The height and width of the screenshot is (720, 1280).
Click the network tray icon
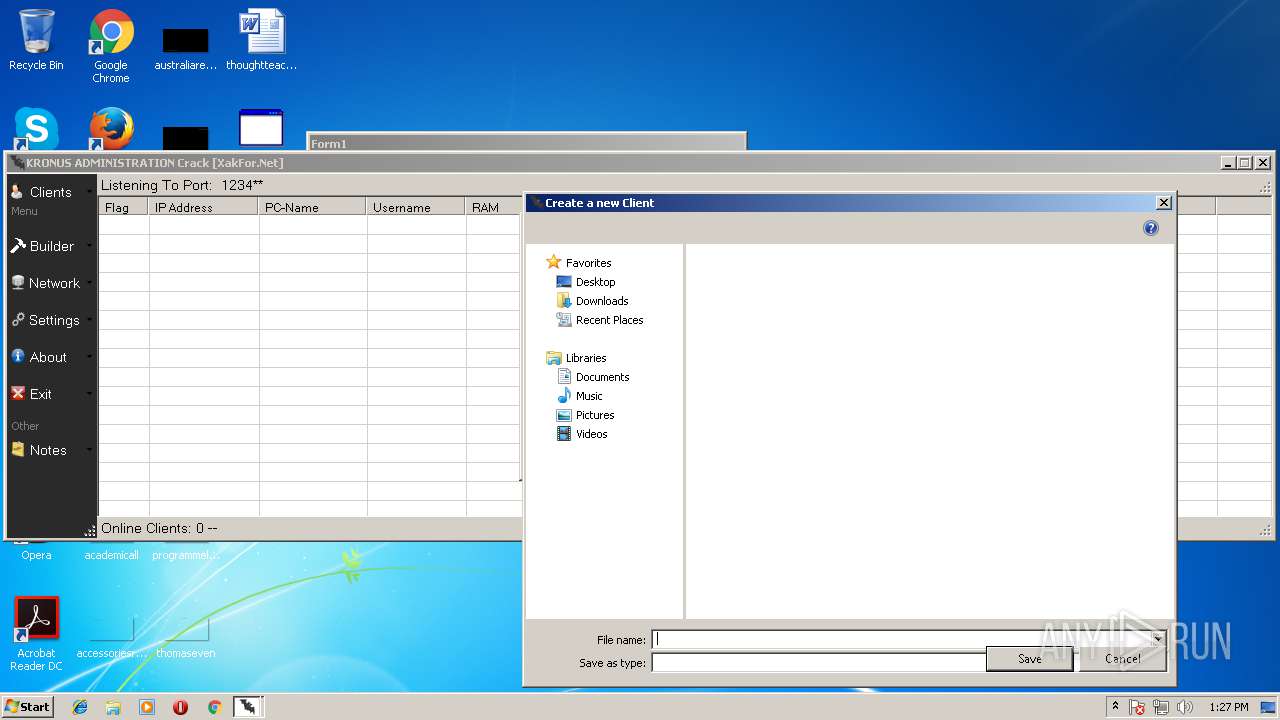tap(1161, 707)
